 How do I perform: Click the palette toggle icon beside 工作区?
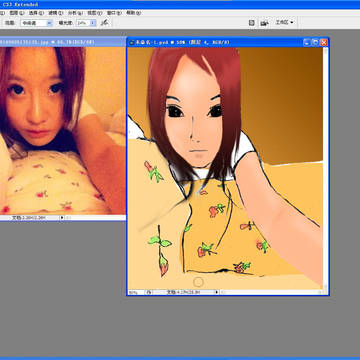click(x=265, y=23)
